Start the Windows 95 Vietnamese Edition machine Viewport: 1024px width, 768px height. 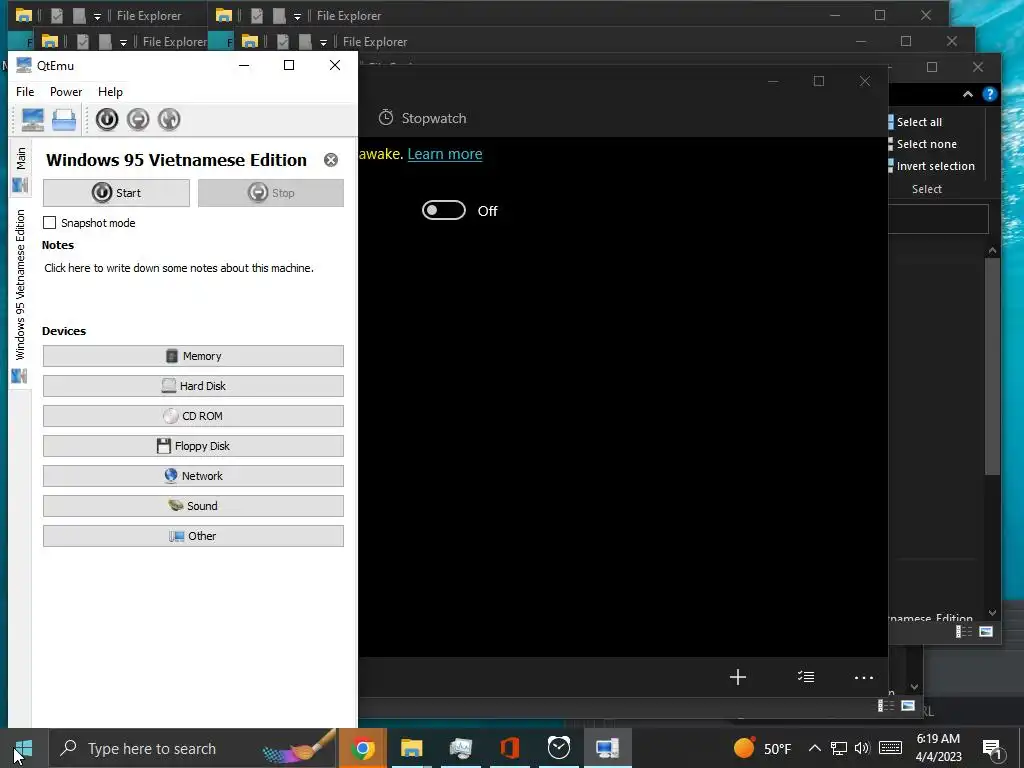pyautogui.click(x=116, y=193)
